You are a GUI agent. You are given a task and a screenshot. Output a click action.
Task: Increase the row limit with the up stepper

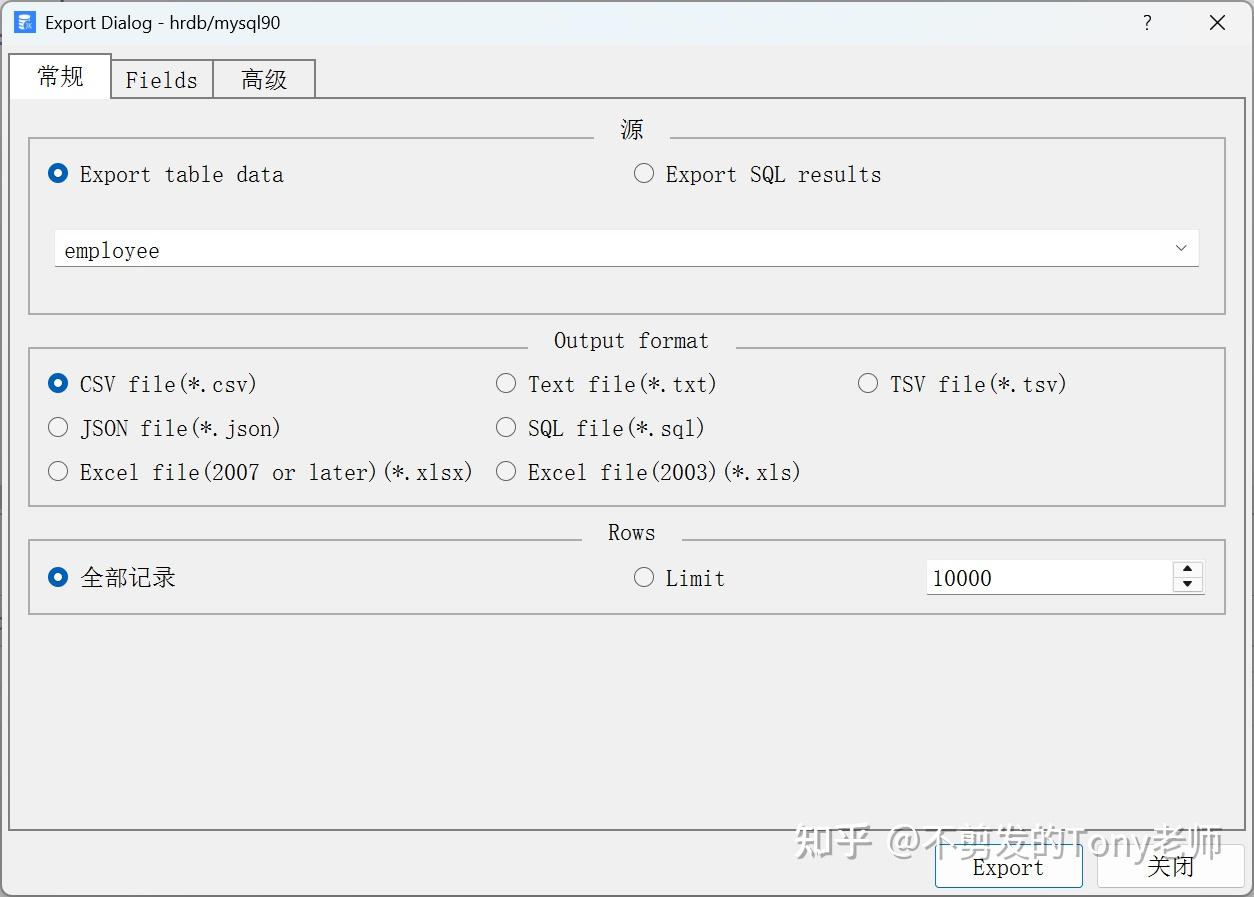tap(1188, 570)
